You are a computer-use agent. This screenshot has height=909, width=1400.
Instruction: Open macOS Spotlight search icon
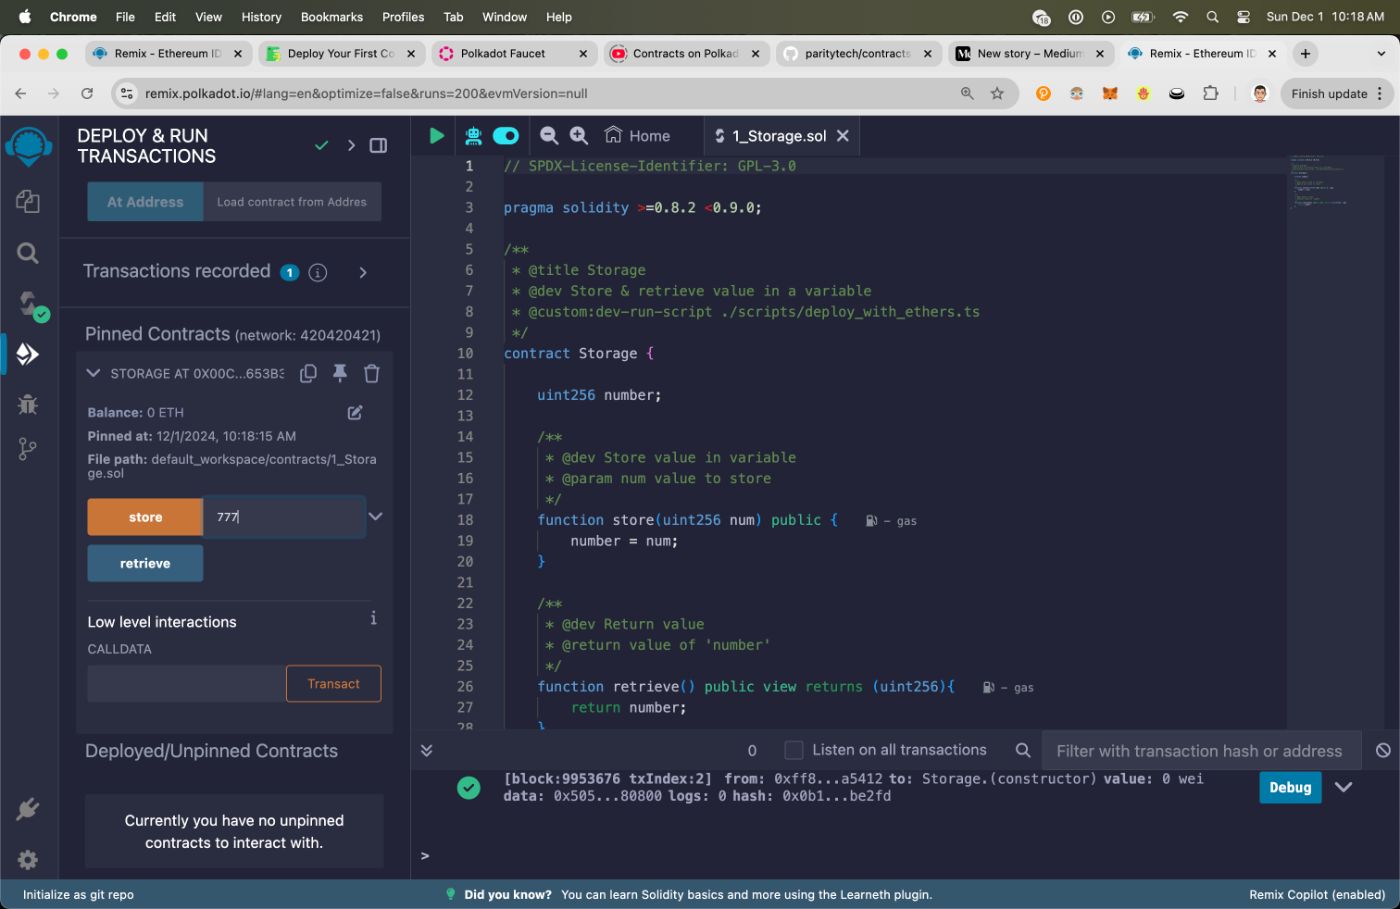point(1212,17)
